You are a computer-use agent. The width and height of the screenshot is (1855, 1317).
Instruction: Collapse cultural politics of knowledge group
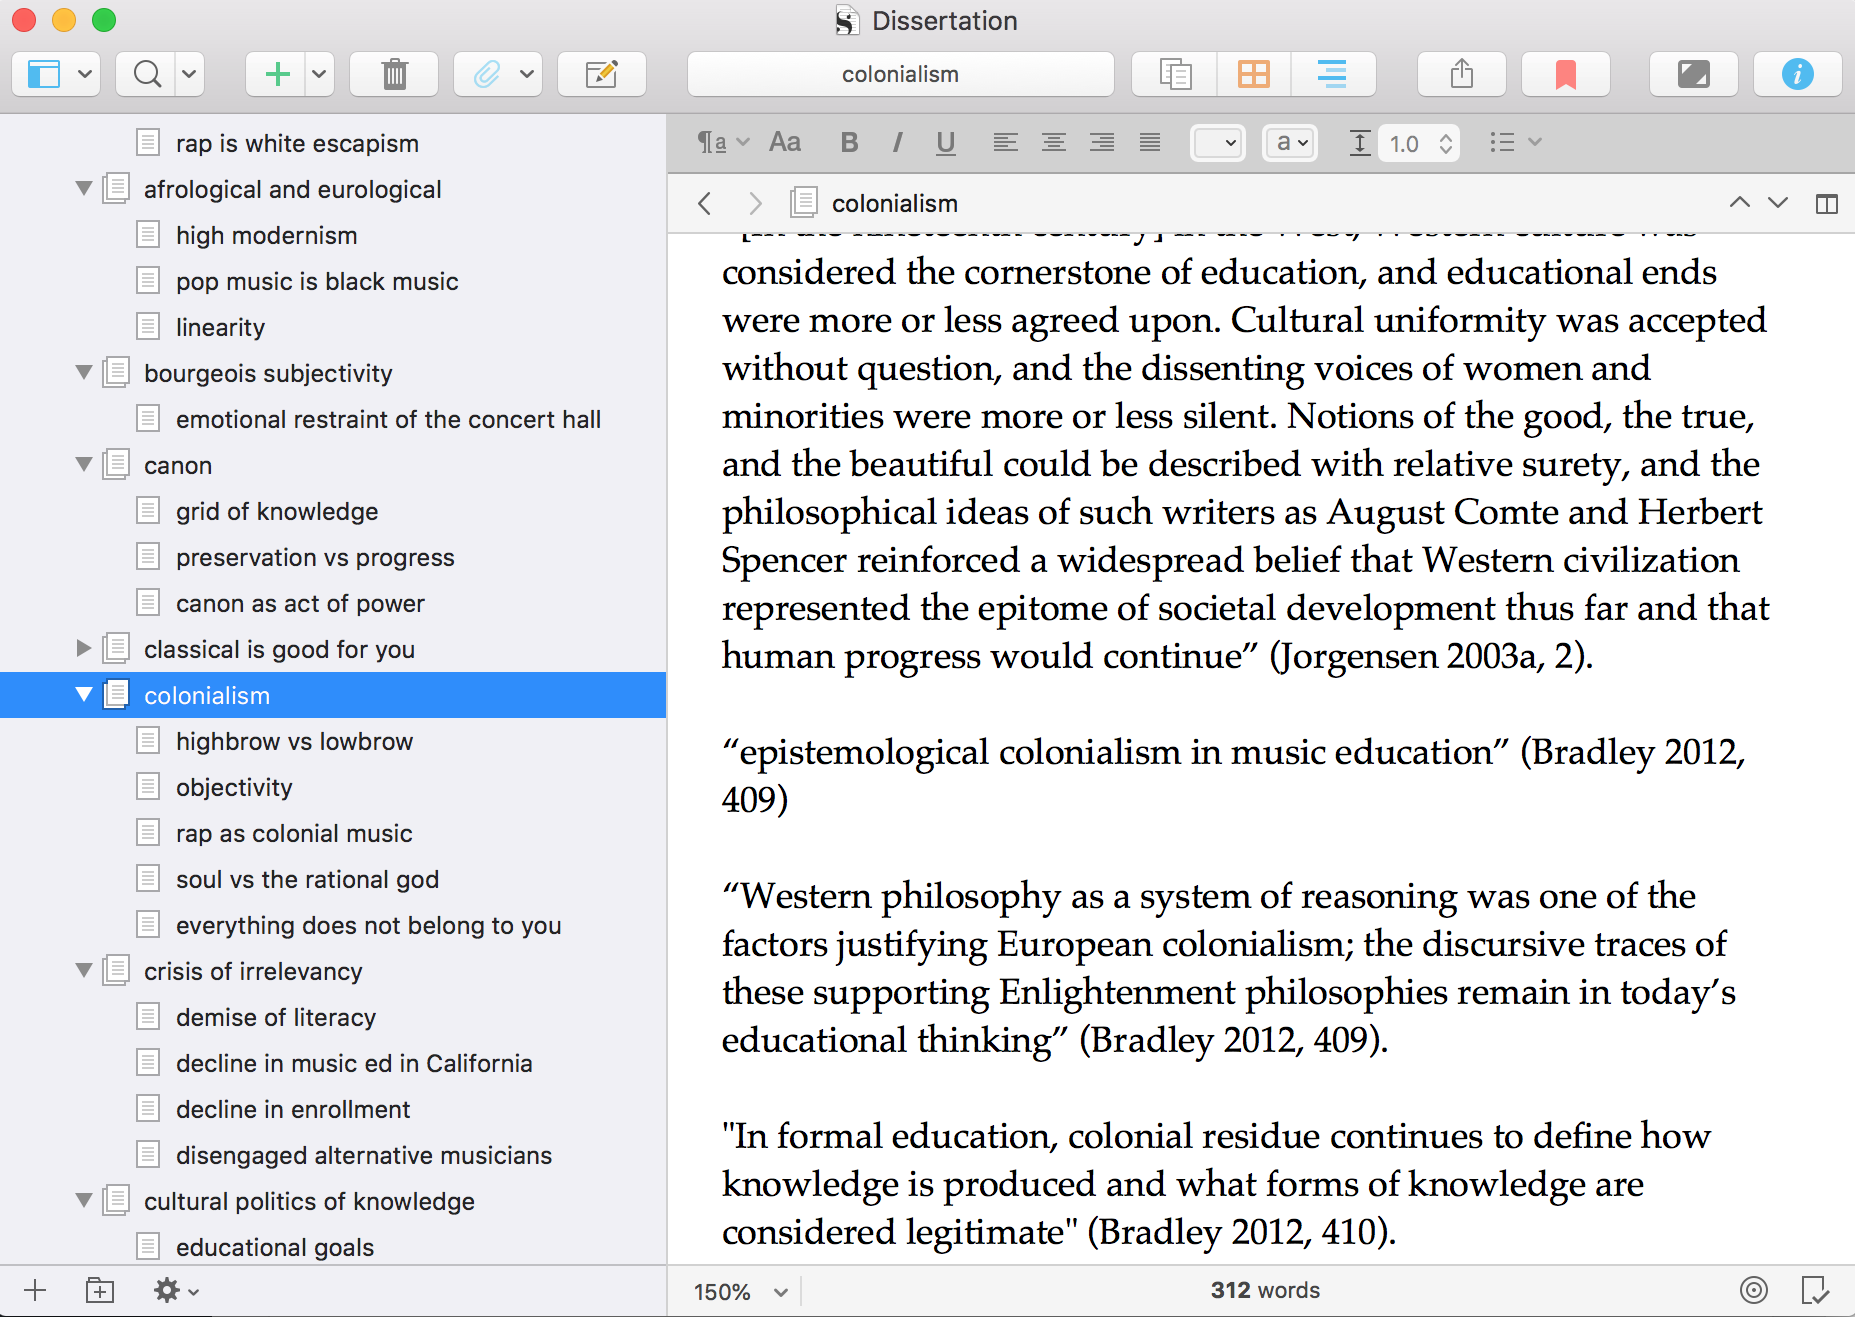[84, 1201]
